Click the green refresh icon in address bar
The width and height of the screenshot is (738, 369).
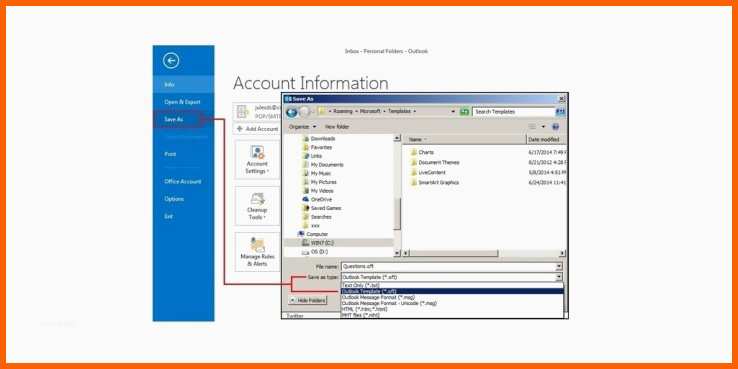click(x=464, y=112)
